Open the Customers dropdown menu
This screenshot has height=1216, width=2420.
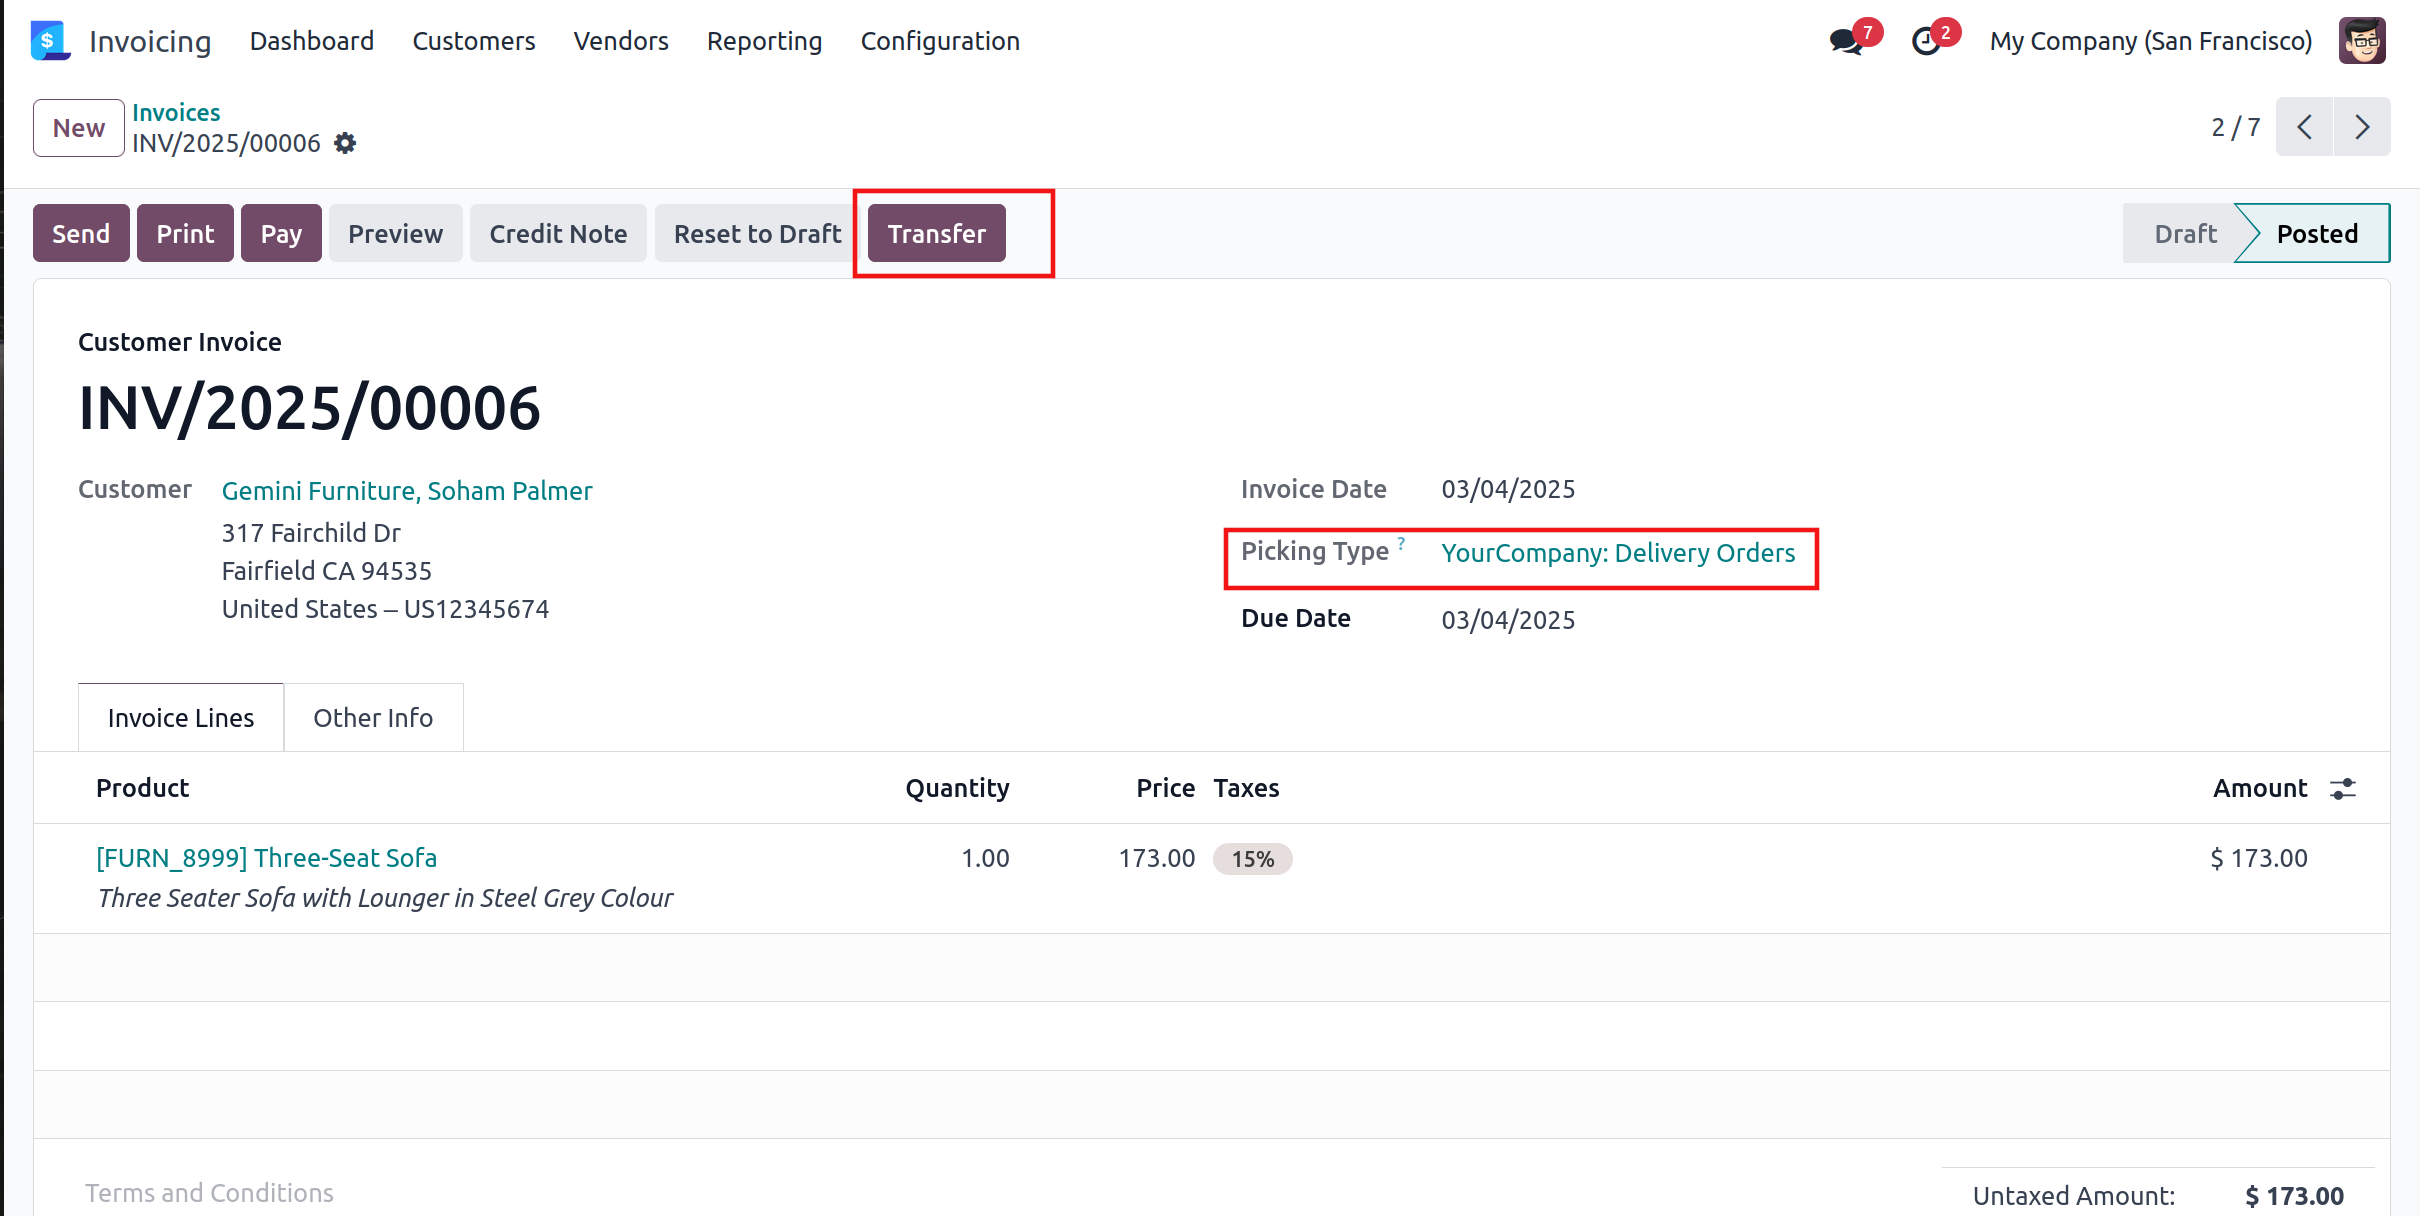tap(474, 41)
